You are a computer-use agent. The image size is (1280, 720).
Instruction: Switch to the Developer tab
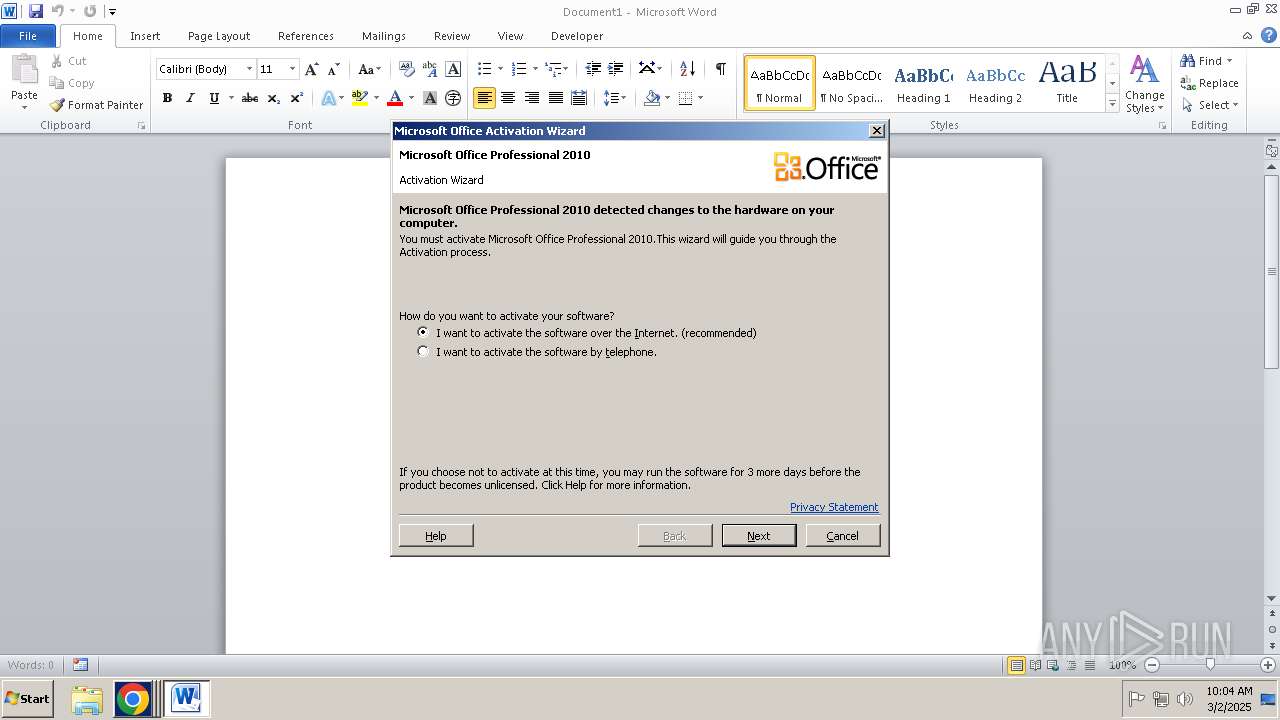(577, 36)
